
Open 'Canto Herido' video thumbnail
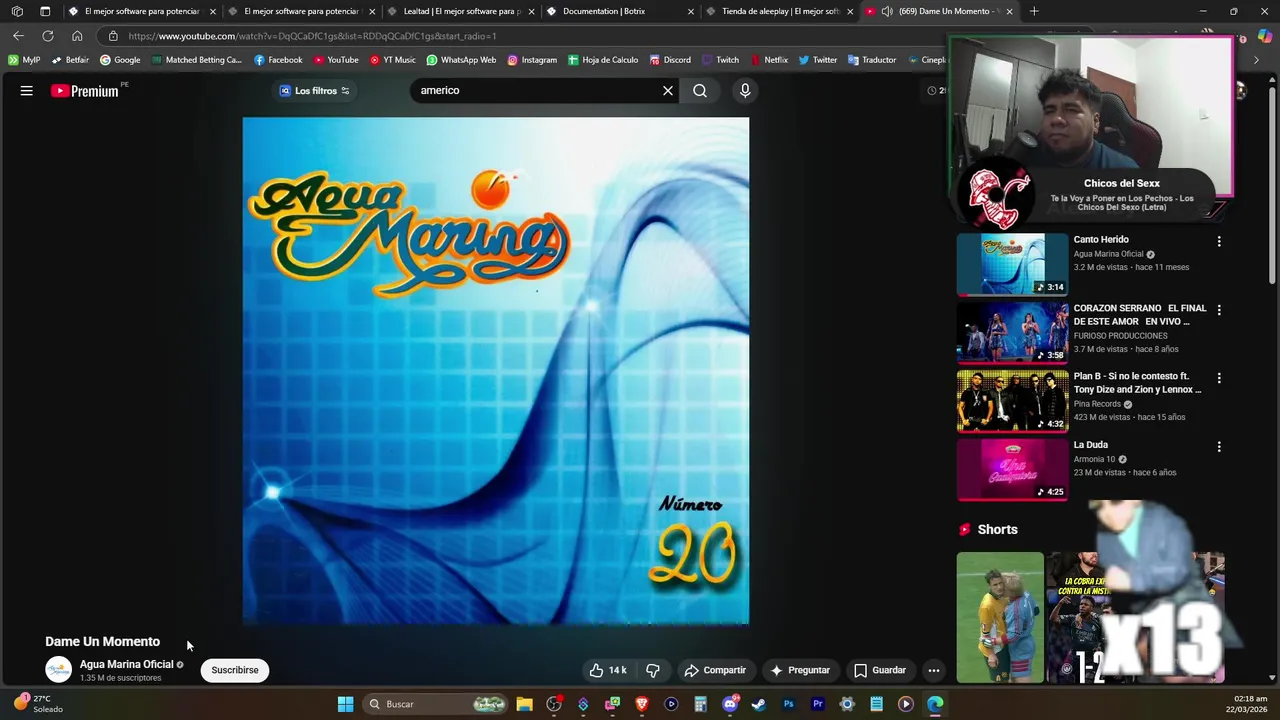[x=1013, y=264]
